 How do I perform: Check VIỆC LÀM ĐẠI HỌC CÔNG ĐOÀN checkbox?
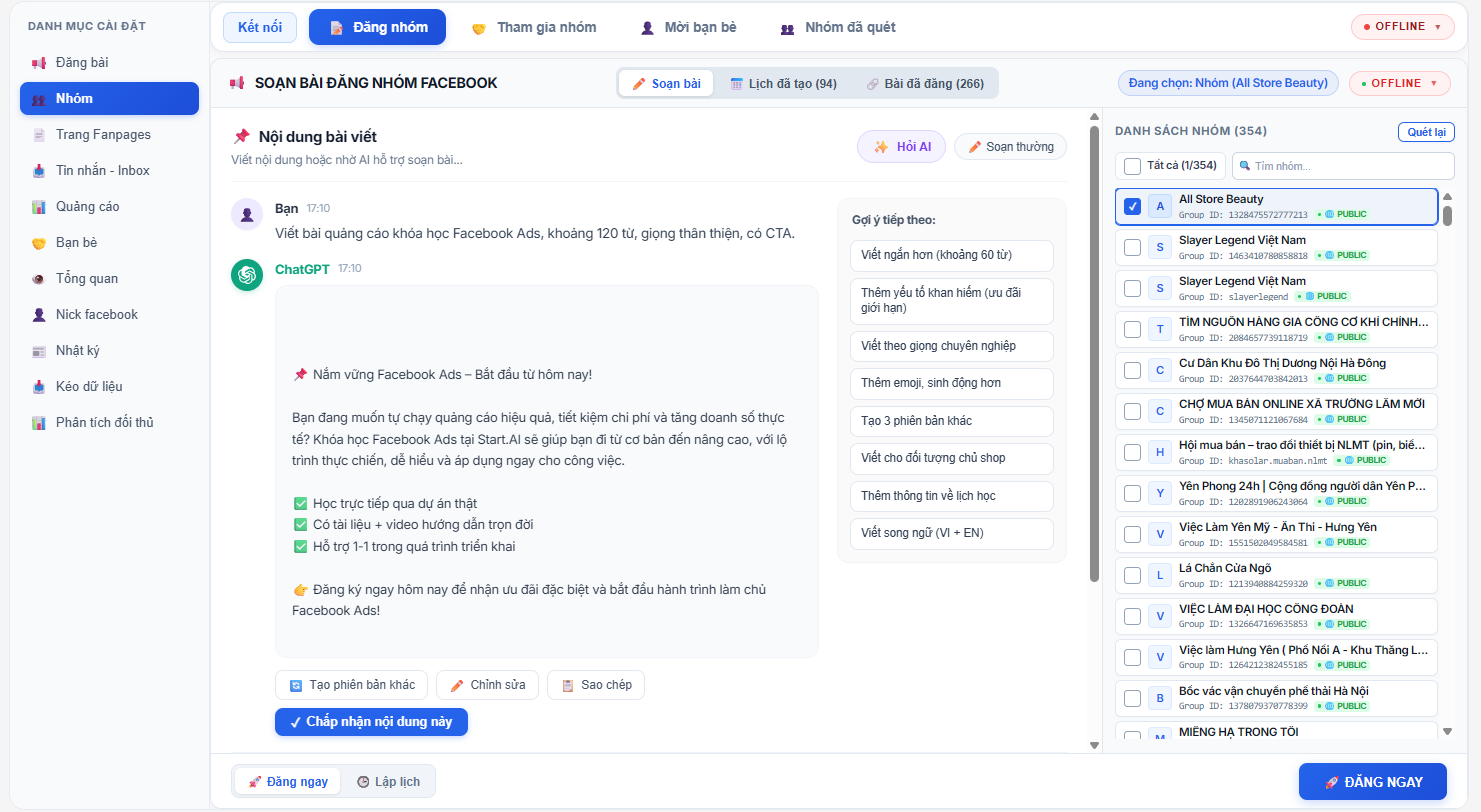point(1133,616)
